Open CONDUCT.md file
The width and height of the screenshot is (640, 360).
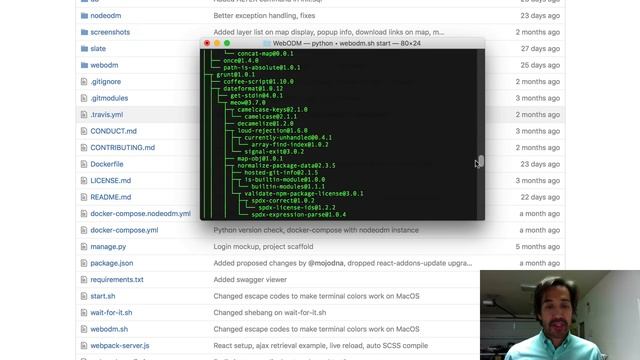pyautogui.click(x=113, y=131)
